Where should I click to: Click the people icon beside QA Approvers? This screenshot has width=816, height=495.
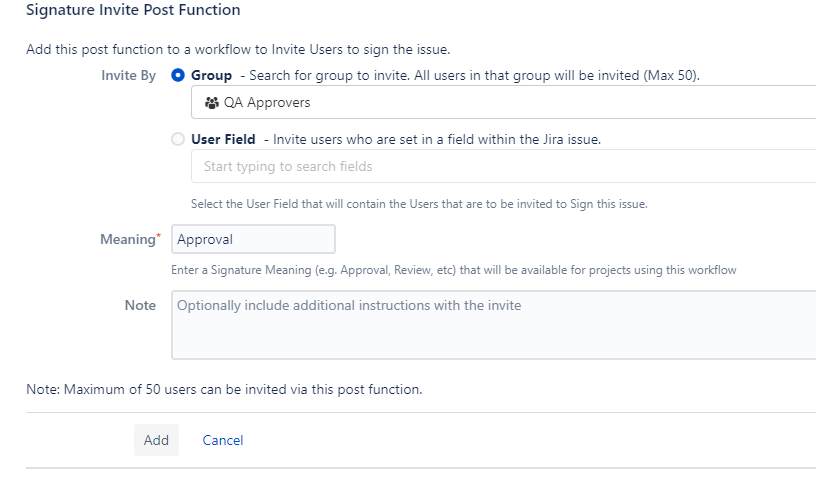pyautogui.click(x=211, y=102)
